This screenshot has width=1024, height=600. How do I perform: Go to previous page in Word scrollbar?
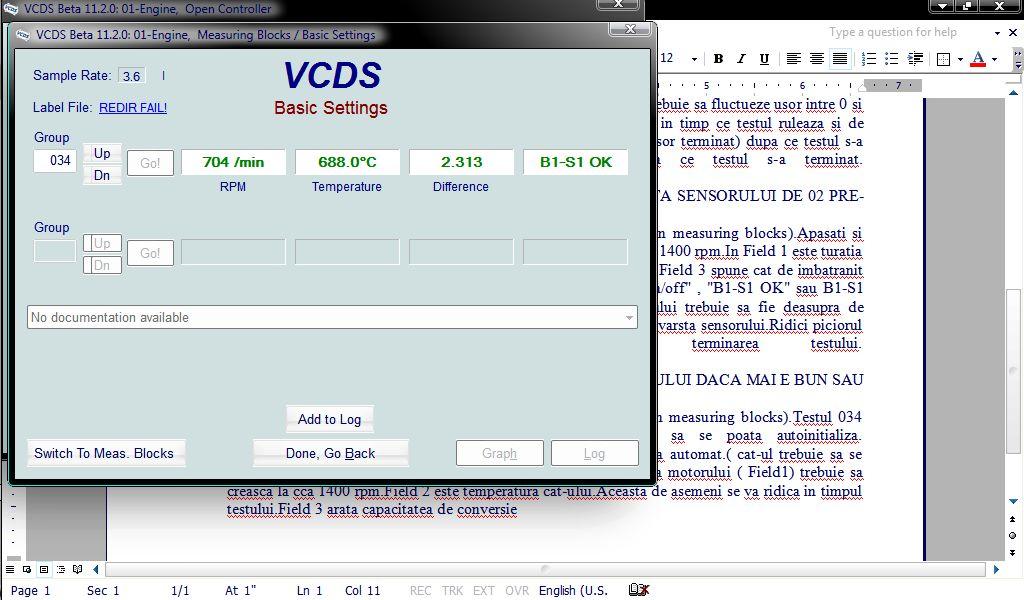click(x=1012, y=520)
